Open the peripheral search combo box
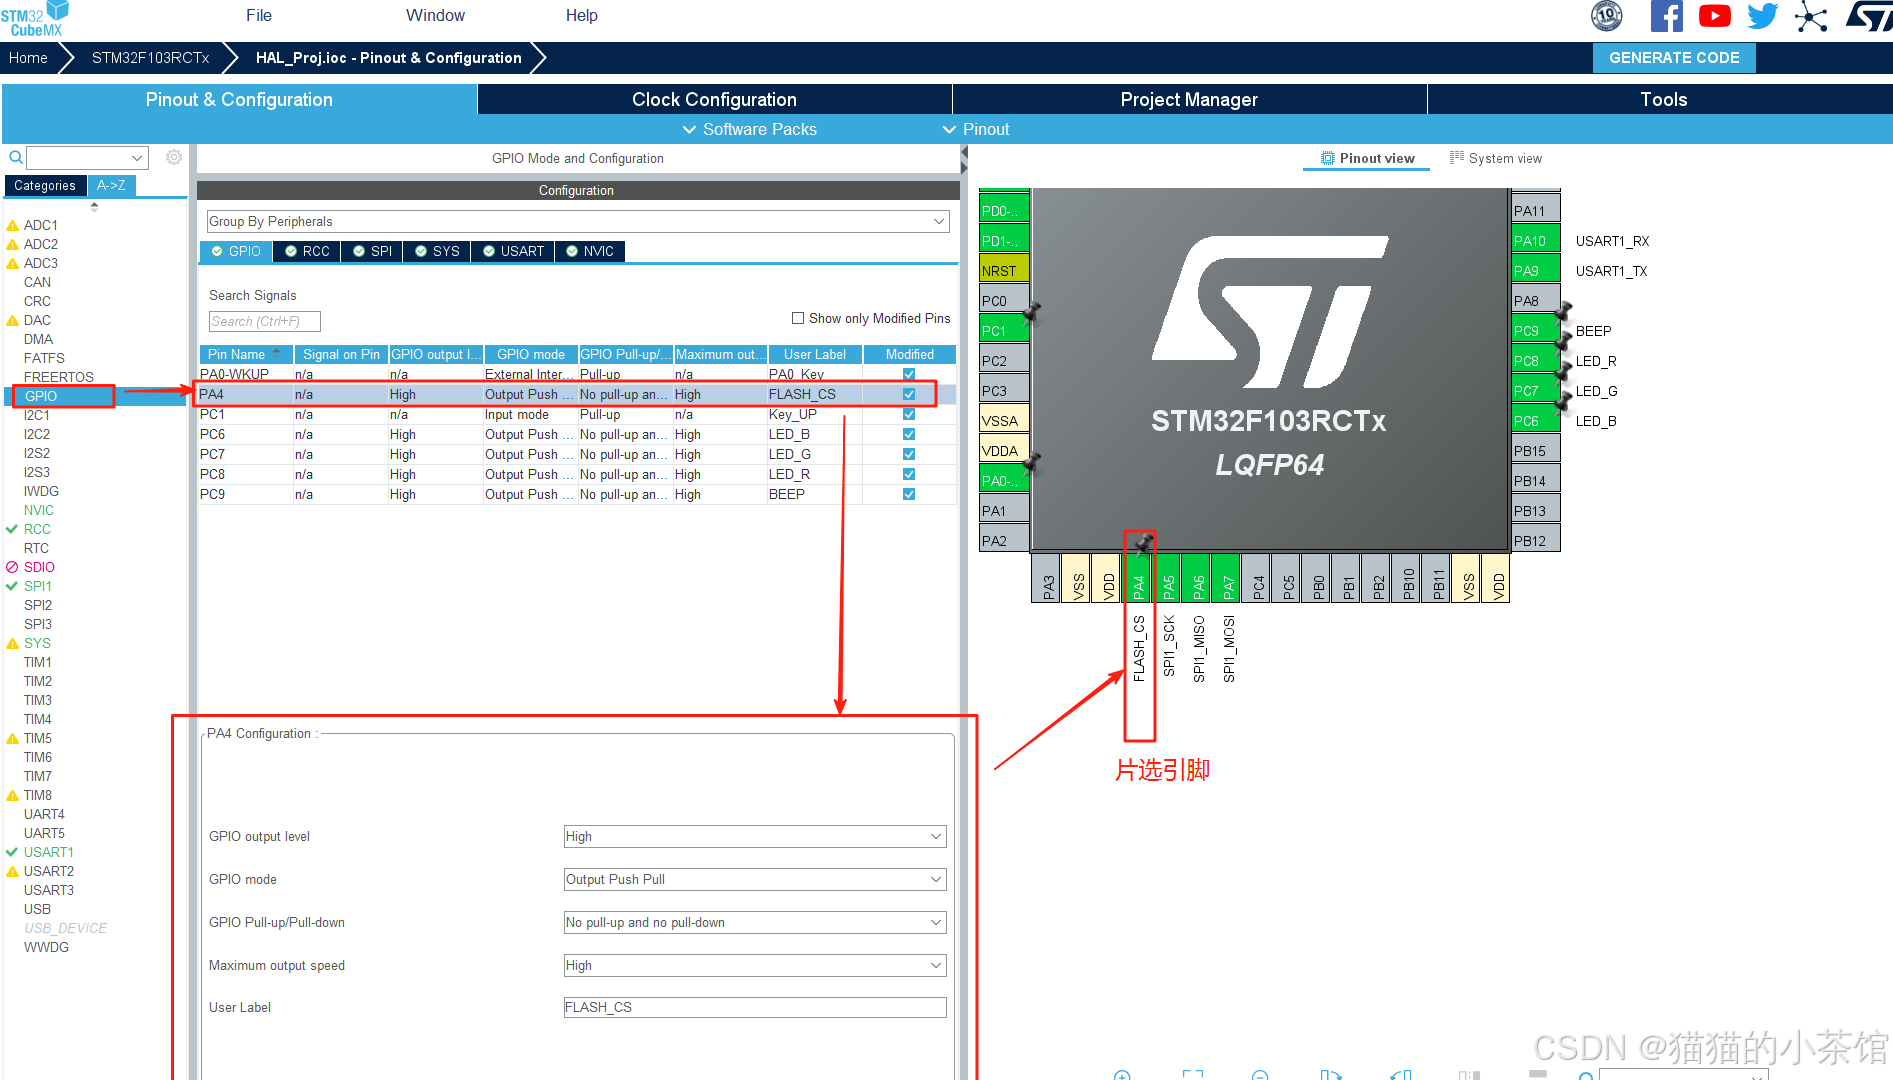Screen dimensions: 1893x1080 87,157
